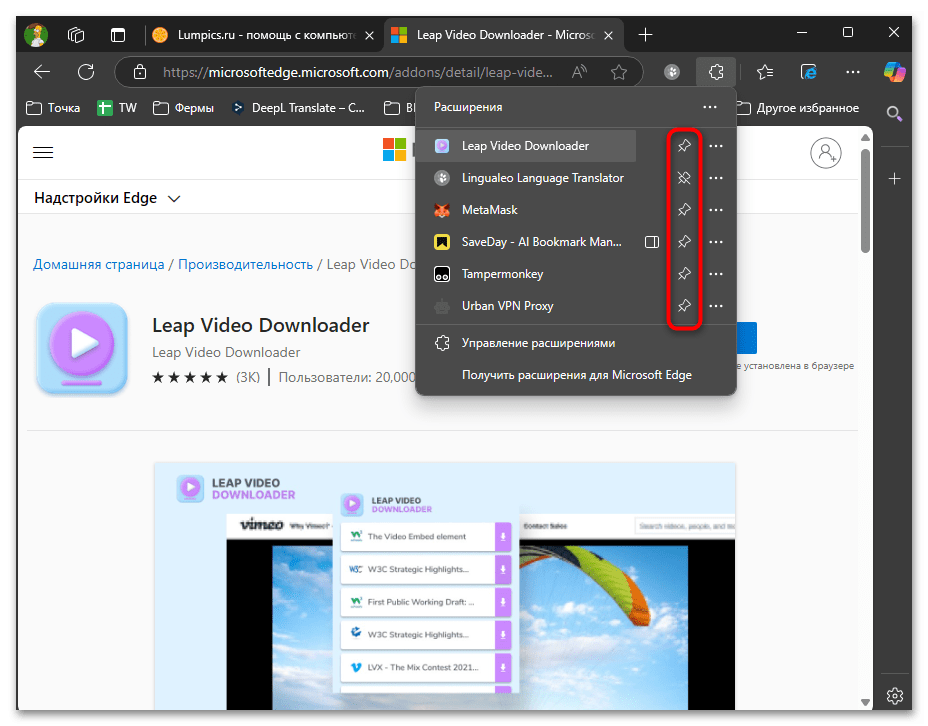Open the Urban VPN Proxy entry
Viewport: 928px width, 726px height.
coord(526,305)
